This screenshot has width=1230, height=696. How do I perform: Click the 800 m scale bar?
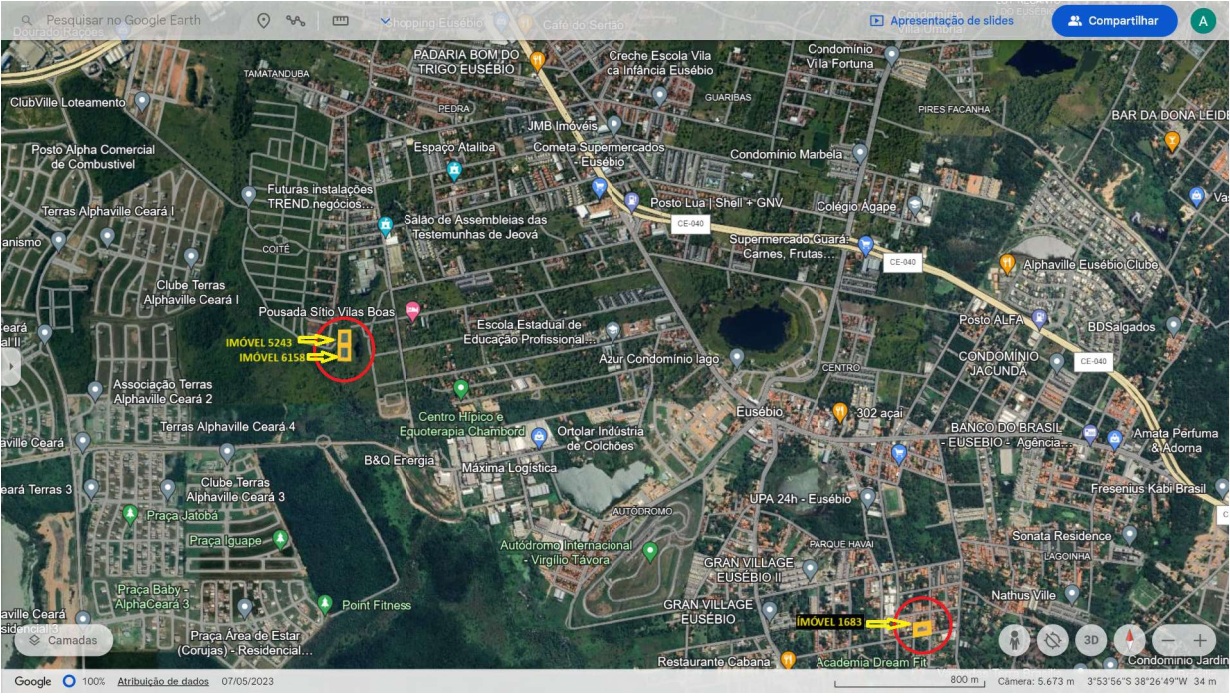(911, 682)
